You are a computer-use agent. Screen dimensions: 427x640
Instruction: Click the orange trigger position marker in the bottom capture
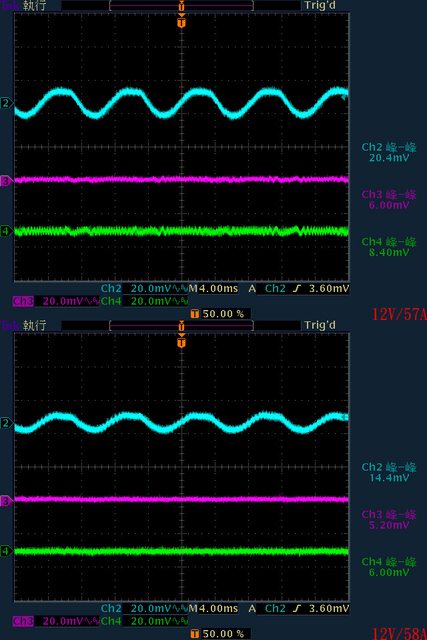(182, 341)
